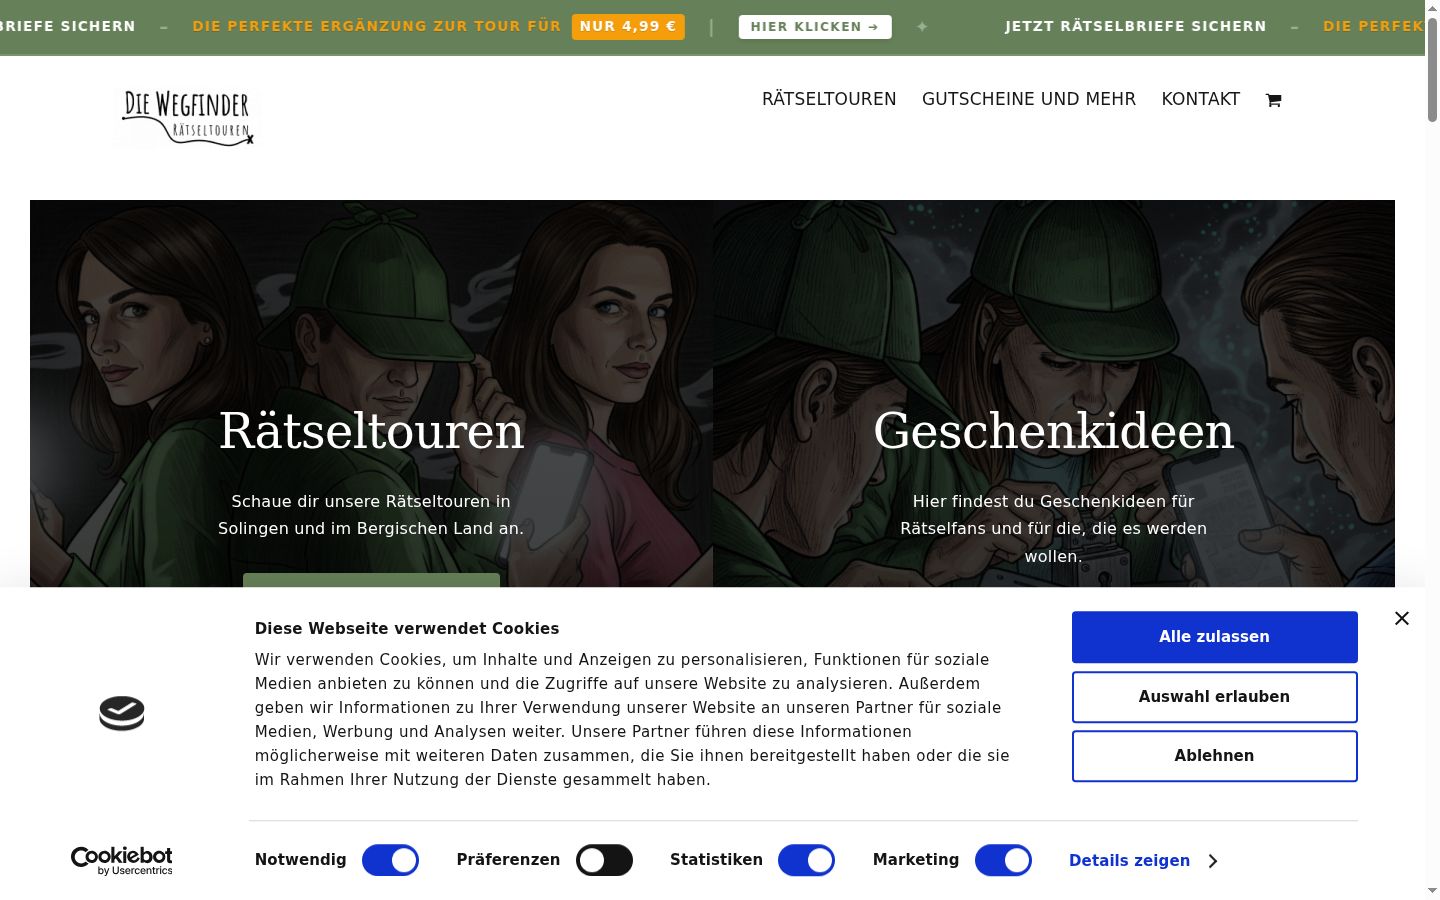The image size is (1440, 900).
Task: Click the scrollbar down arrow
Action: click(x=1432, y=891)
